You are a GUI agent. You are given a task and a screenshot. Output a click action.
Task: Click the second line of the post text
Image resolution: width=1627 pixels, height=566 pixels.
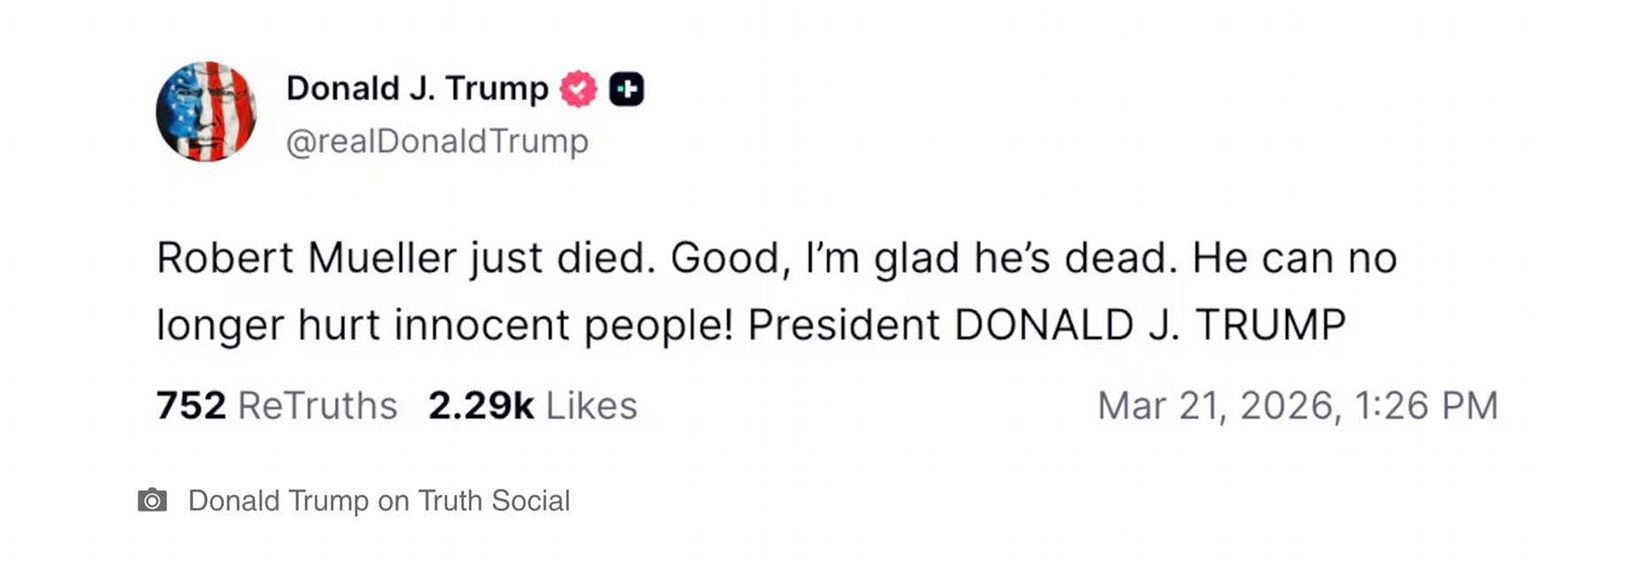750,325
